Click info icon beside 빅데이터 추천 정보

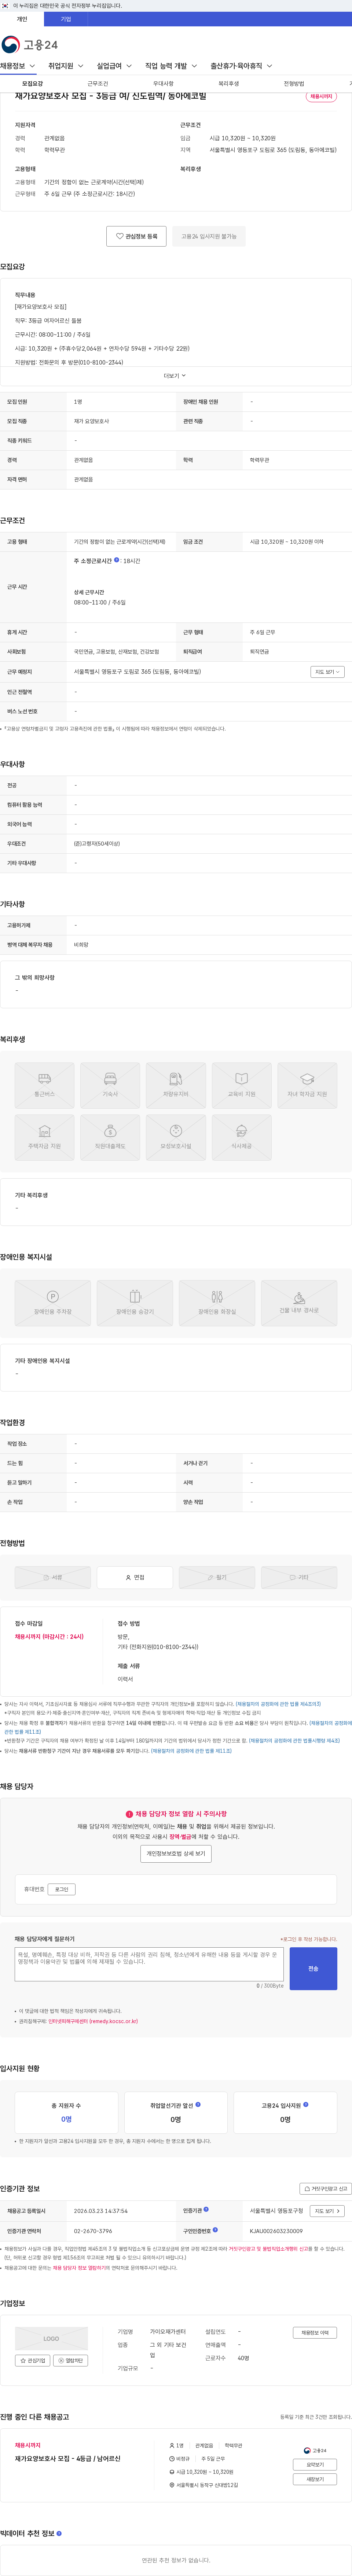pos(59,2533)
